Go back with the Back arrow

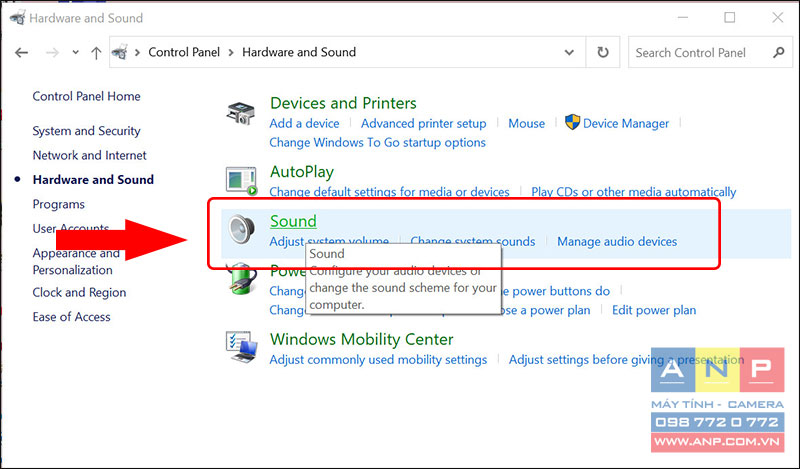coord(21,52)
